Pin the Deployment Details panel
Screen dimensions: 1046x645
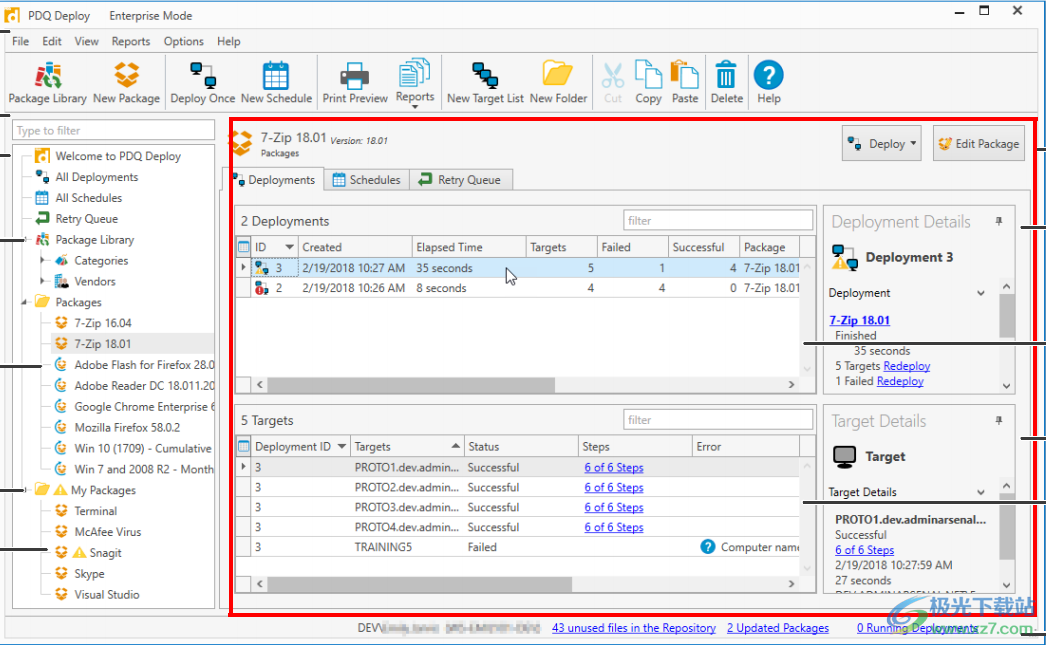[x=999, y=221]
